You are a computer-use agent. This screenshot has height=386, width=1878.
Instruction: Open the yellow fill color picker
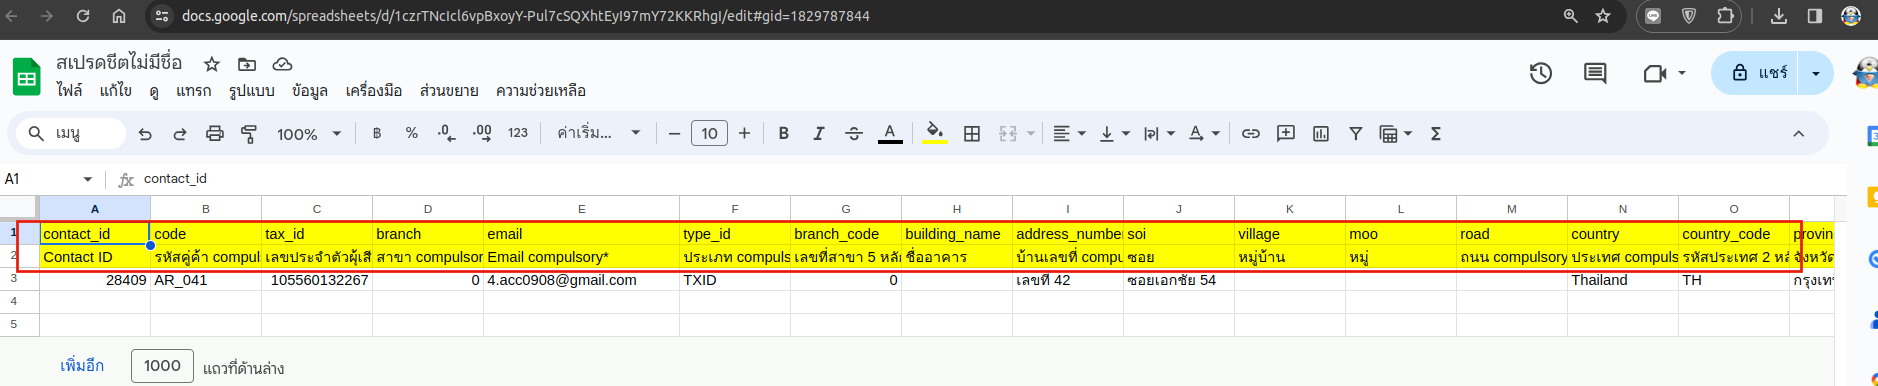coord(934,134)
